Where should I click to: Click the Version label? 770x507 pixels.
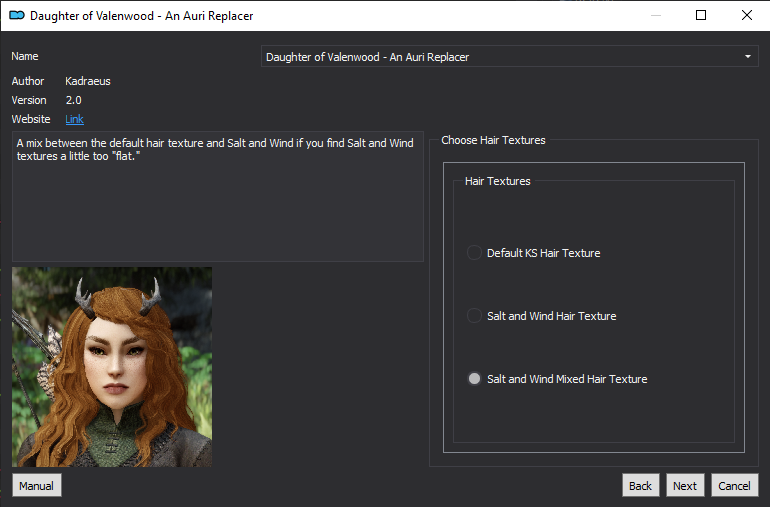pos(29,100)
